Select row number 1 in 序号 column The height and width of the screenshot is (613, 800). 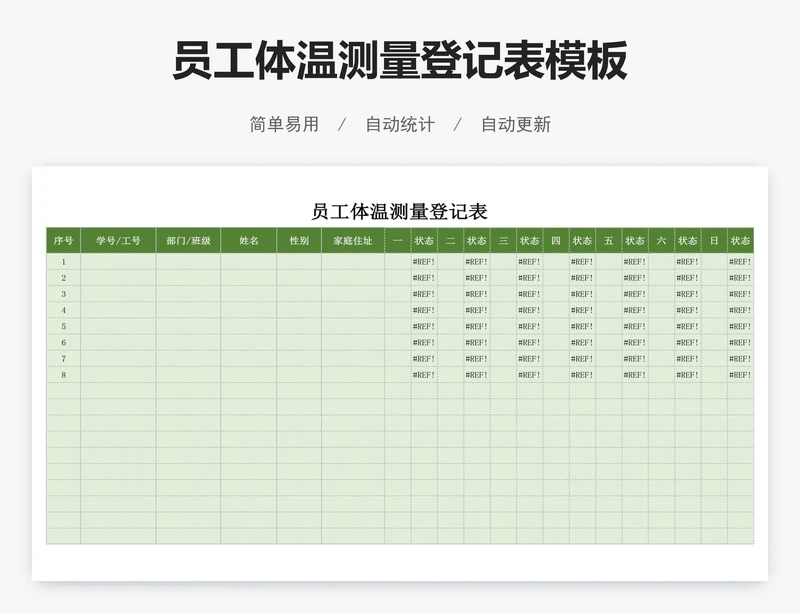(x=62, y=262)
